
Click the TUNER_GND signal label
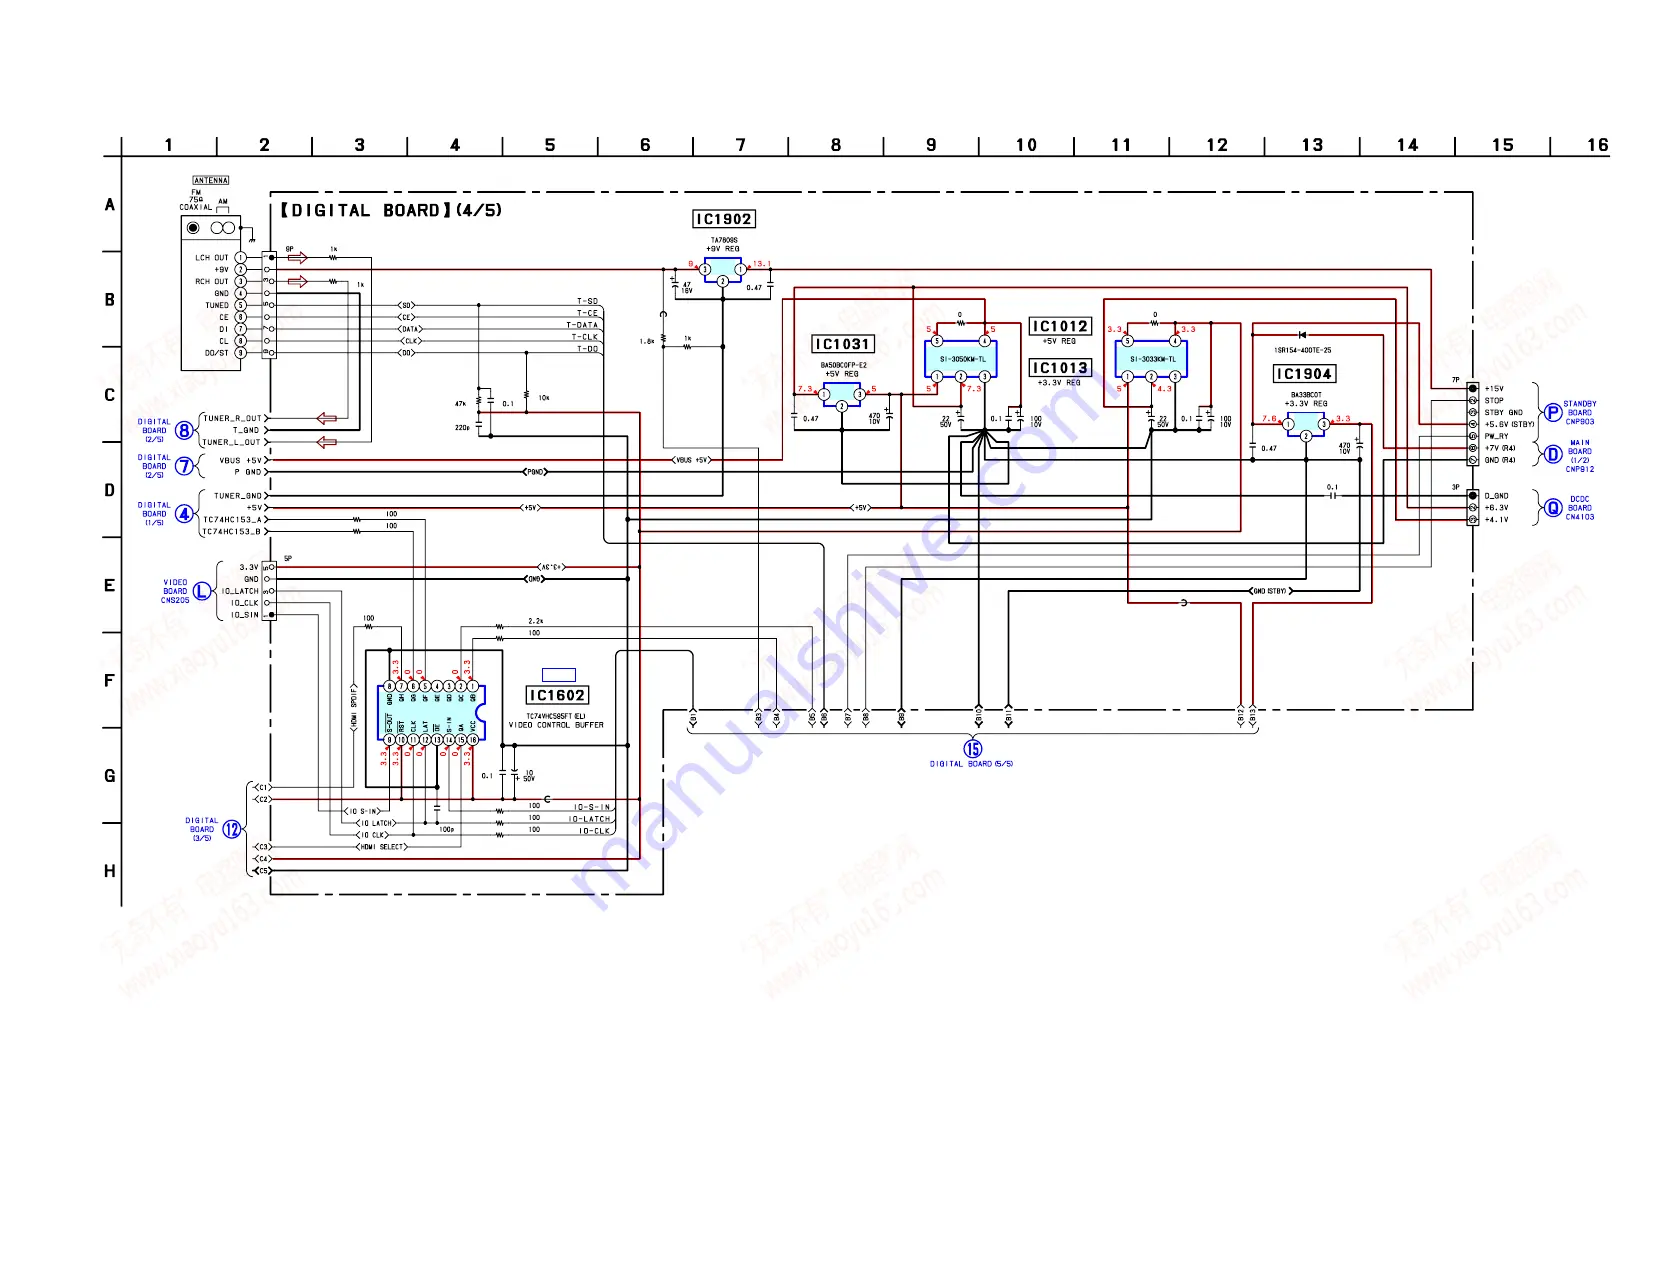point(238,496)
